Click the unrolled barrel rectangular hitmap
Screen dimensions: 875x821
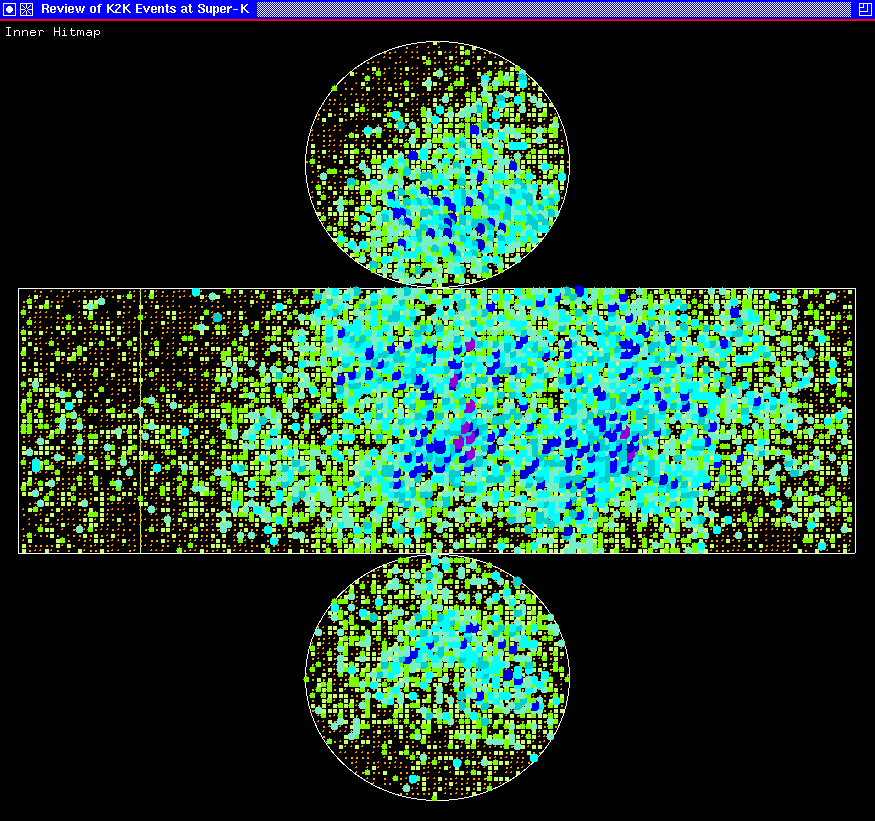[x=437, y=421]
